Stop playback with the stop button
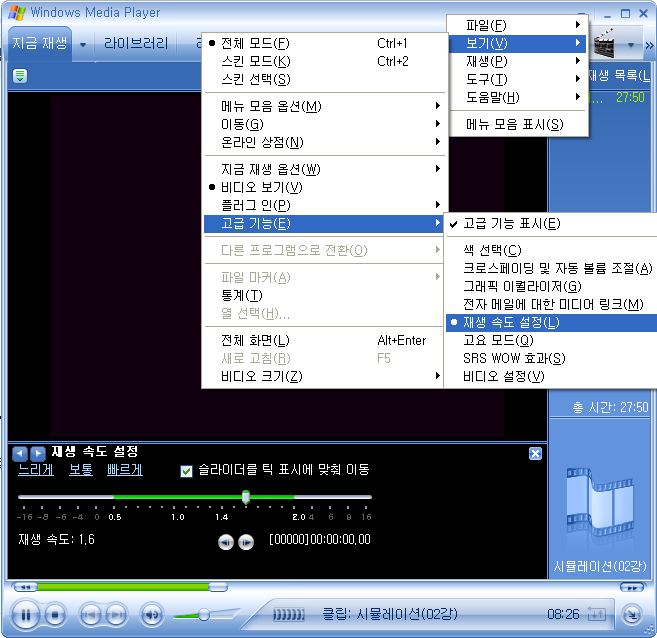The height and width of the screenshot is (638, 657). point(55,615)
